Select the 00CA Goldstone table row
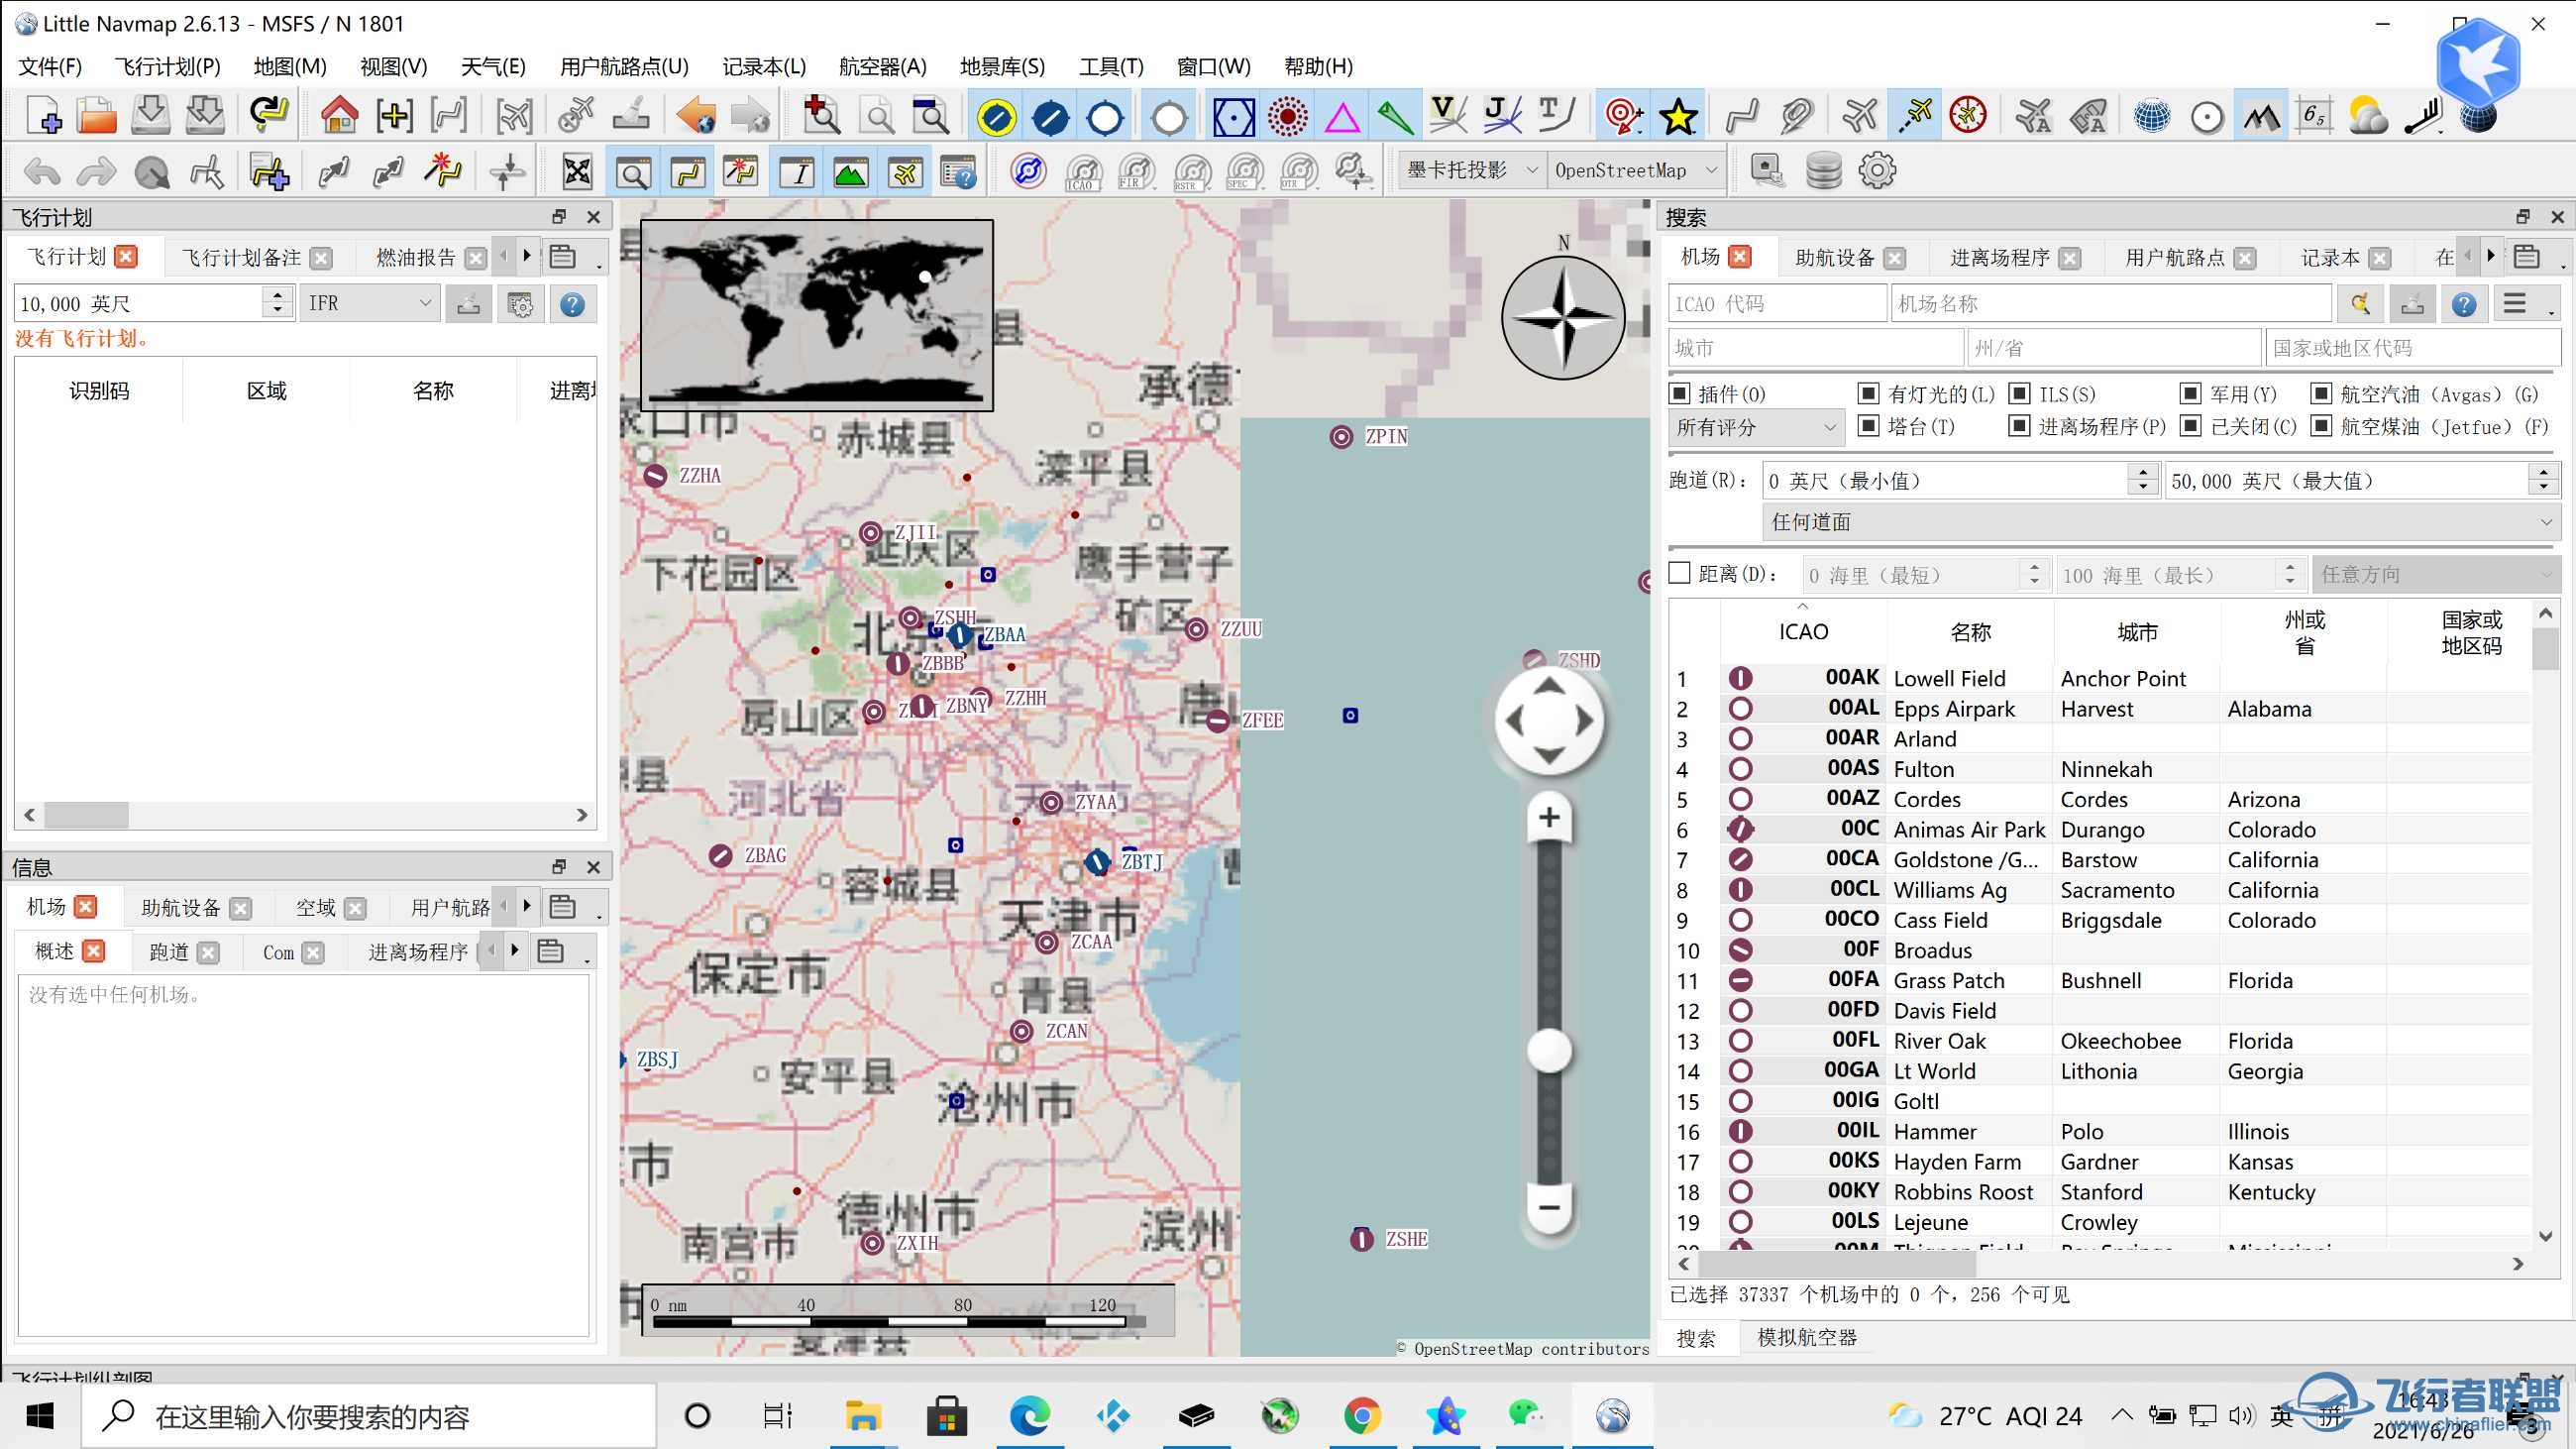This screenshot has width=2576, height=1449. click(2100, 860)
